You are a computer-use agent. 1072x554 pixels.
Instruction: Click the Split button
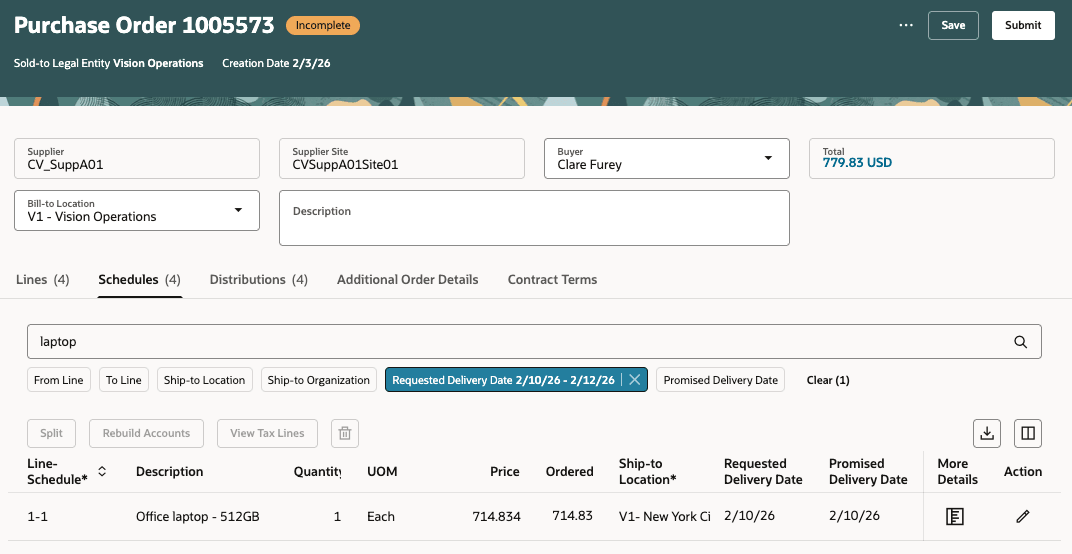[51, 433]
